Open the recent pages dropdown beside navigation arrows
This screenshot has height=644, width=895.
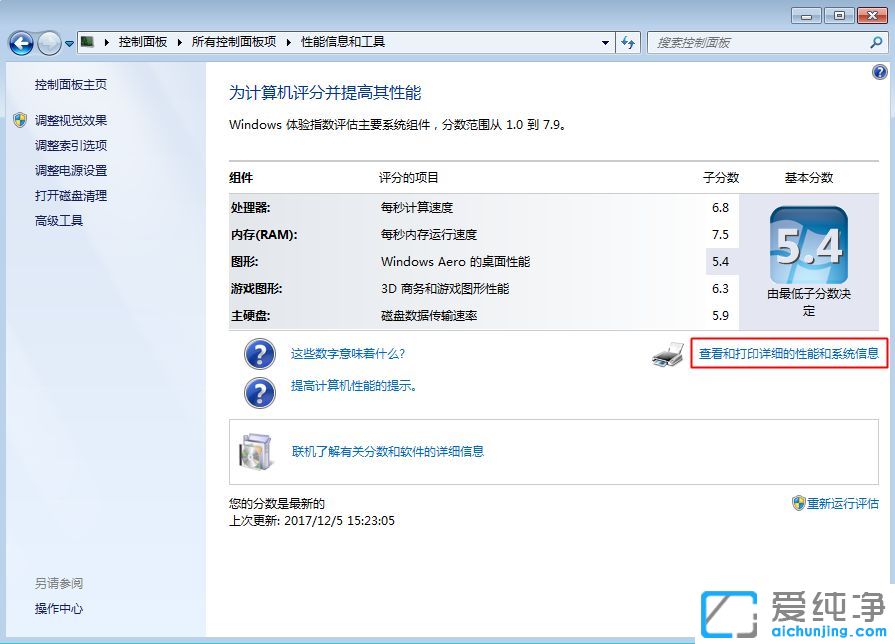pyautogui.click(x=67, y=43)
